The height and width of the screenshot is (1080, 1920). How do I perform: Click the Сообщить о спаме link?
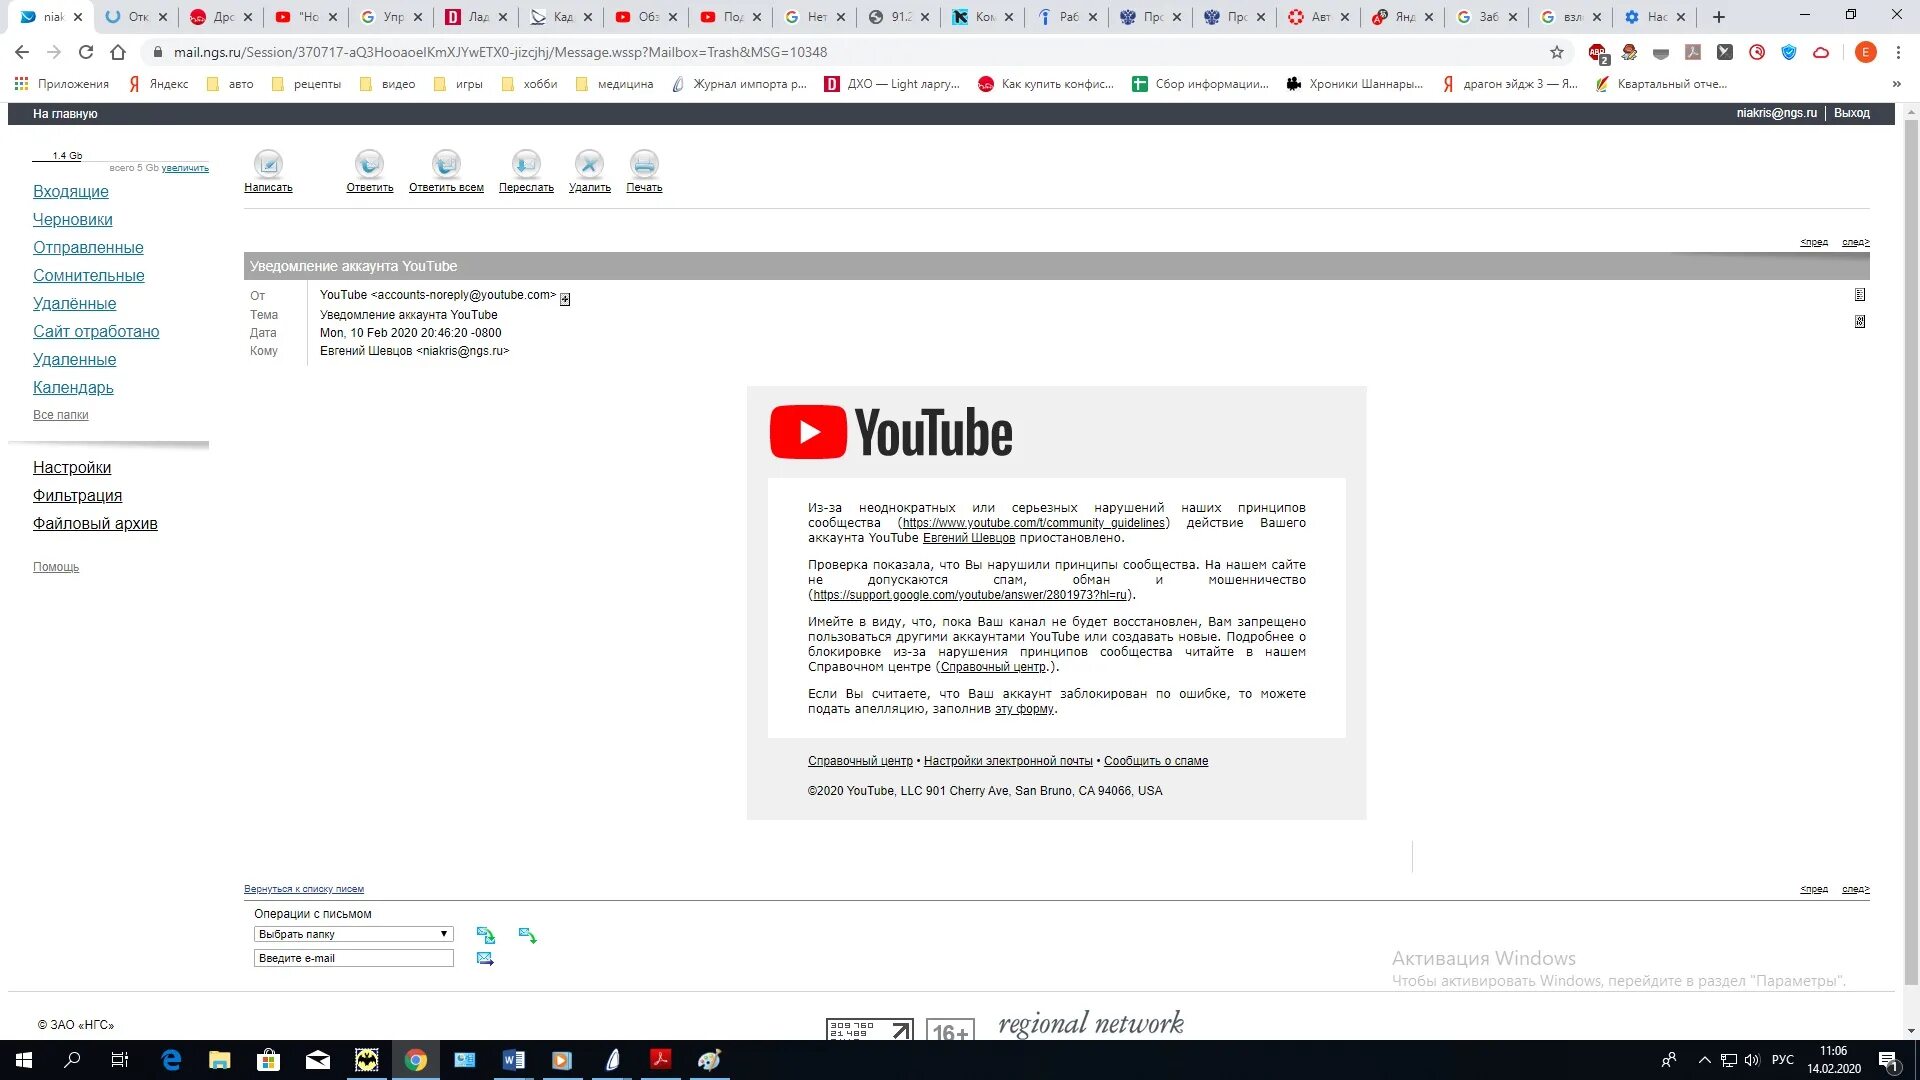click(x=1156, y=760)
